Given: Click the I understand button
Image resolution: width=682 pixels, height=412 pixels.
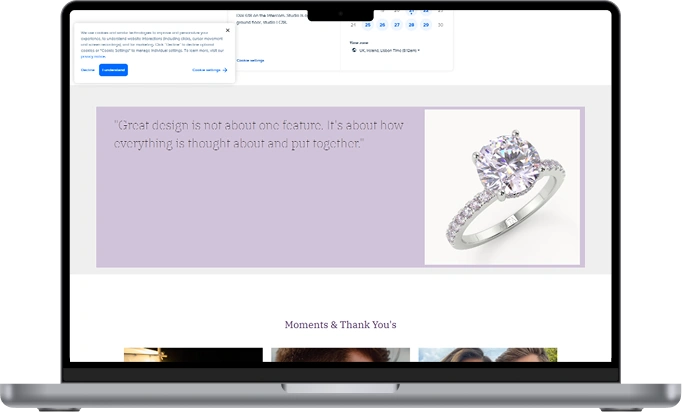Looking at the screenshot, I should [113, 70].
